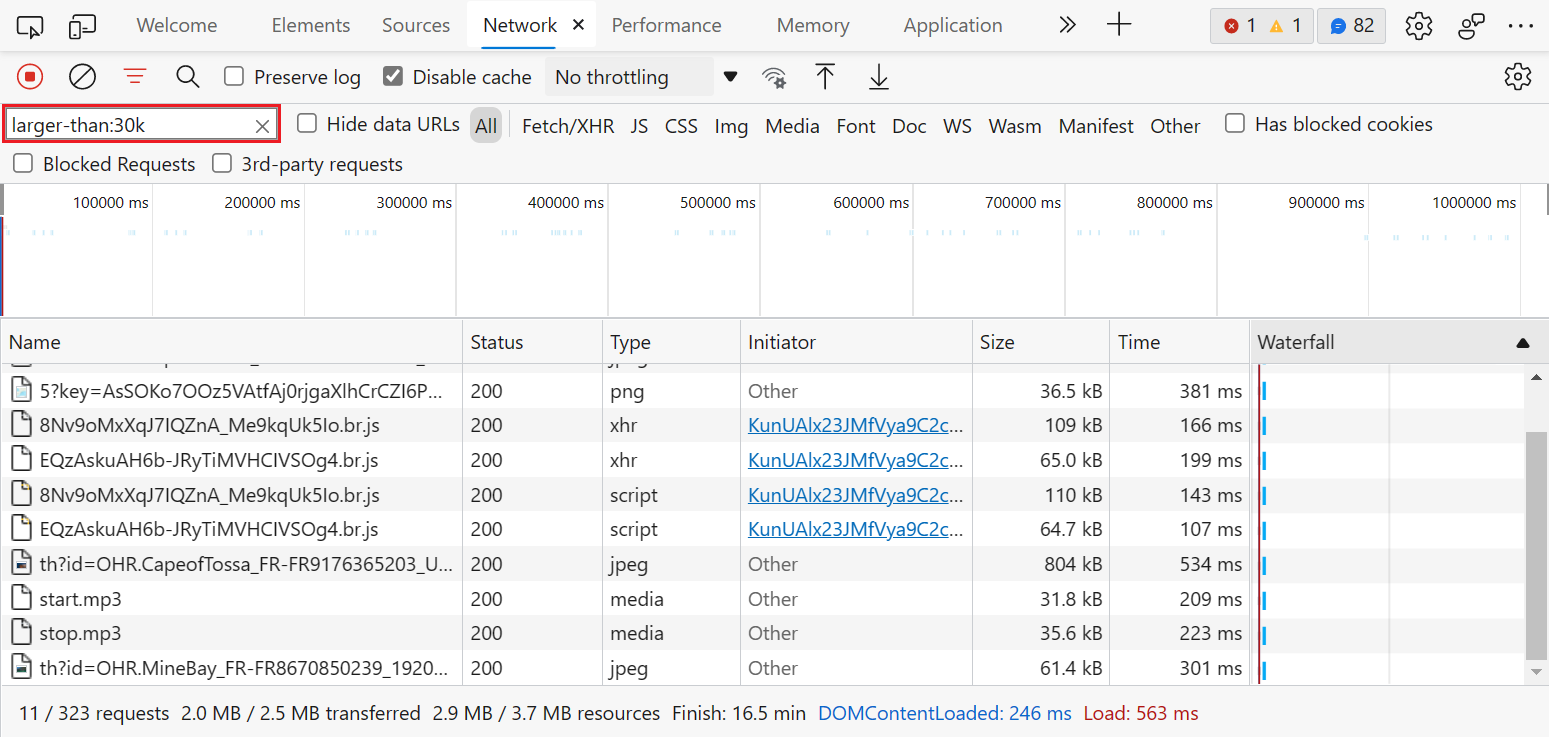Filter by Img type
This screenshot has height=737, width=1549.
(x=731, y=126)
